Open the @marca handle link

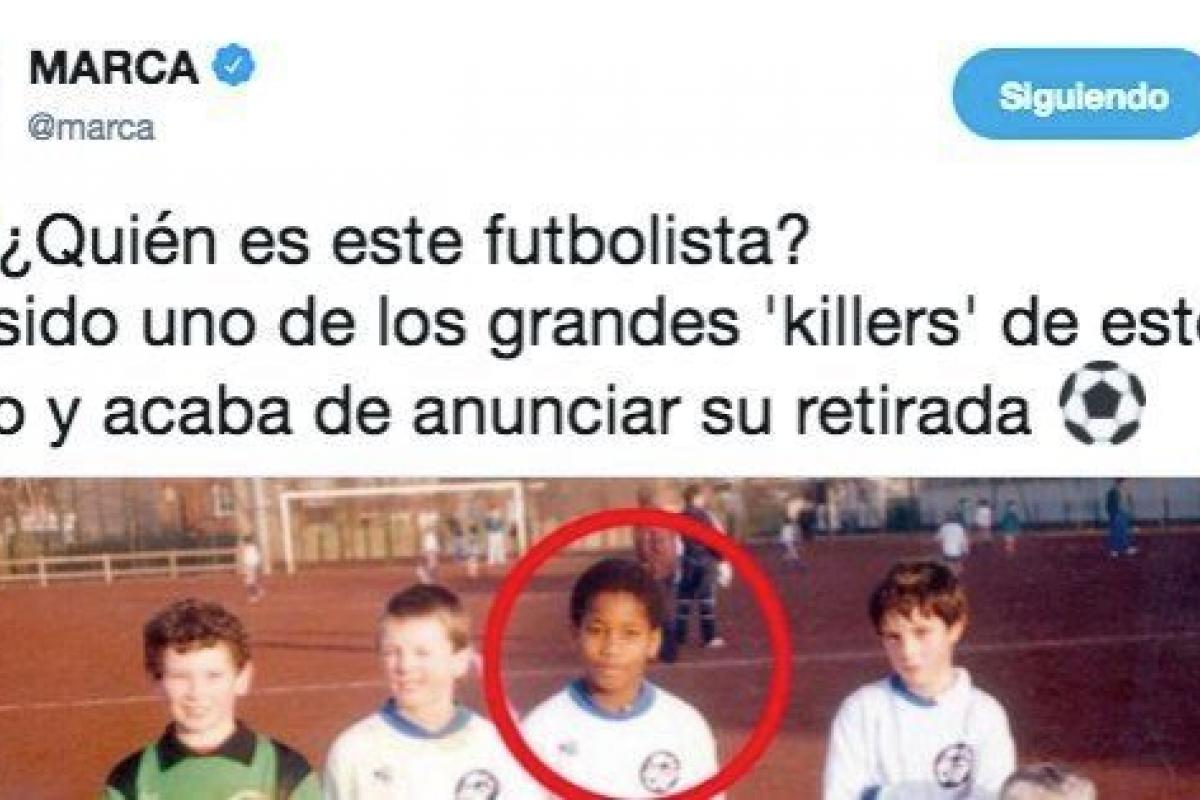click(x=91, y=128)
